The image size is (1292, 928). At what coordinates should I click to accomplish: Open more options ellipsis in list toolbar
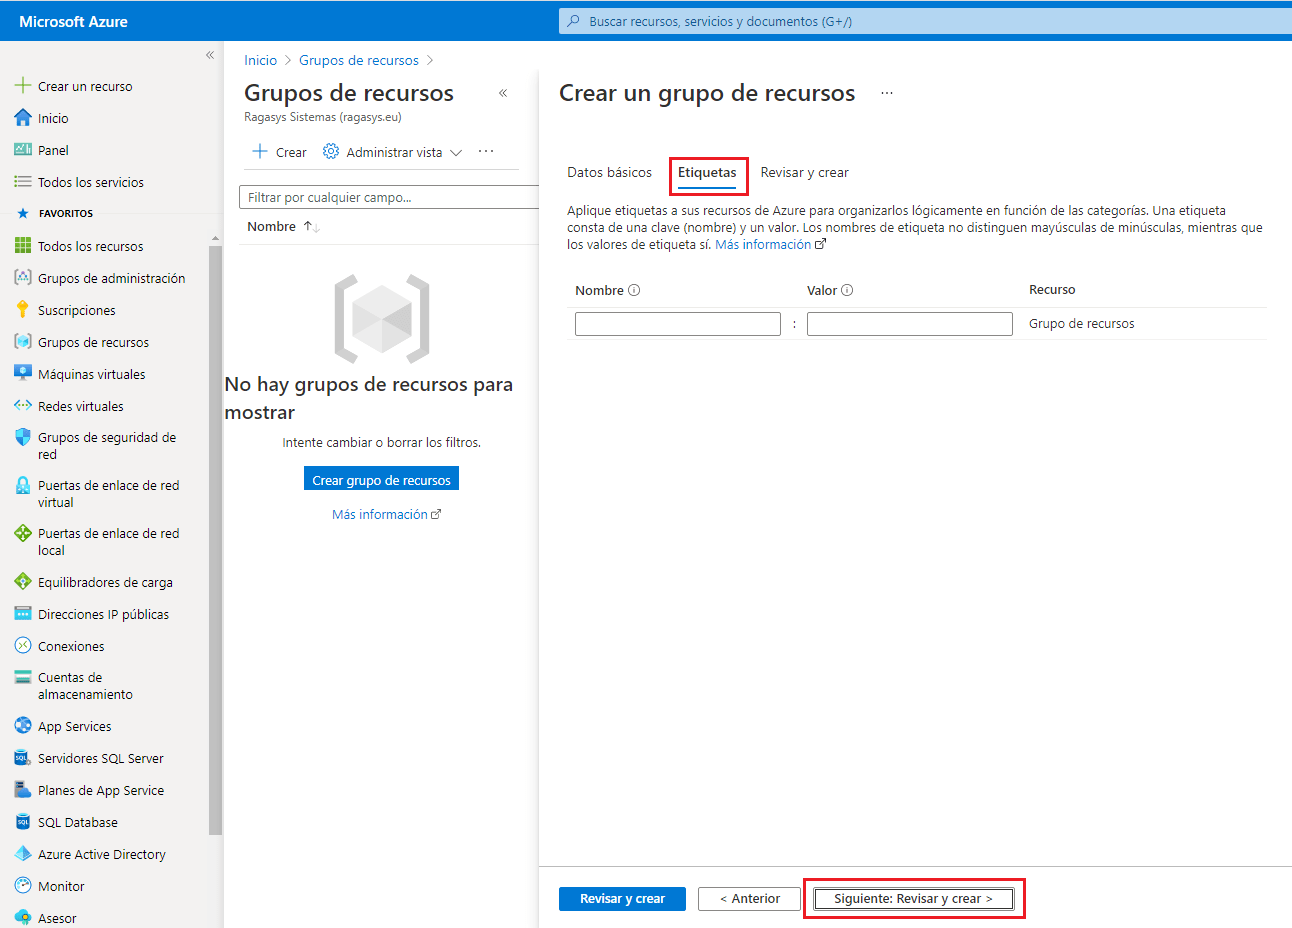(486, 152)
